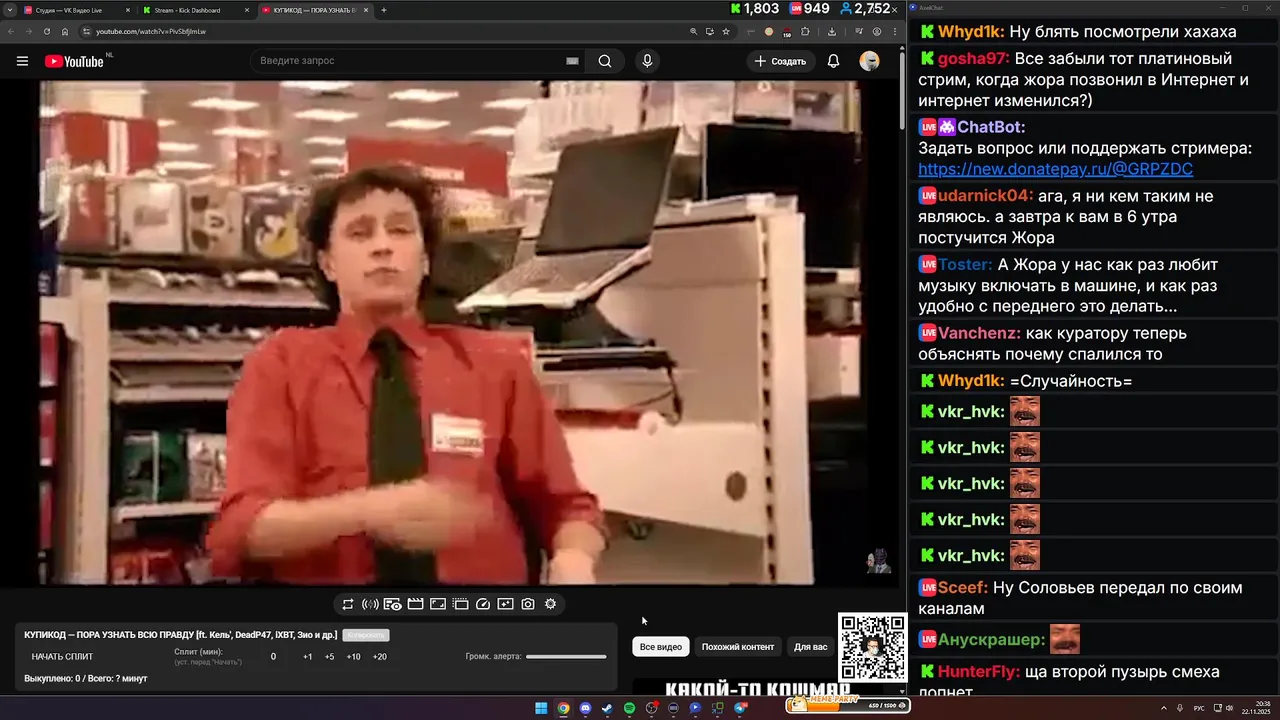Select the КУПИКОД YouTube browser tab
This screenshot has height=720, width=1280.
314,10
